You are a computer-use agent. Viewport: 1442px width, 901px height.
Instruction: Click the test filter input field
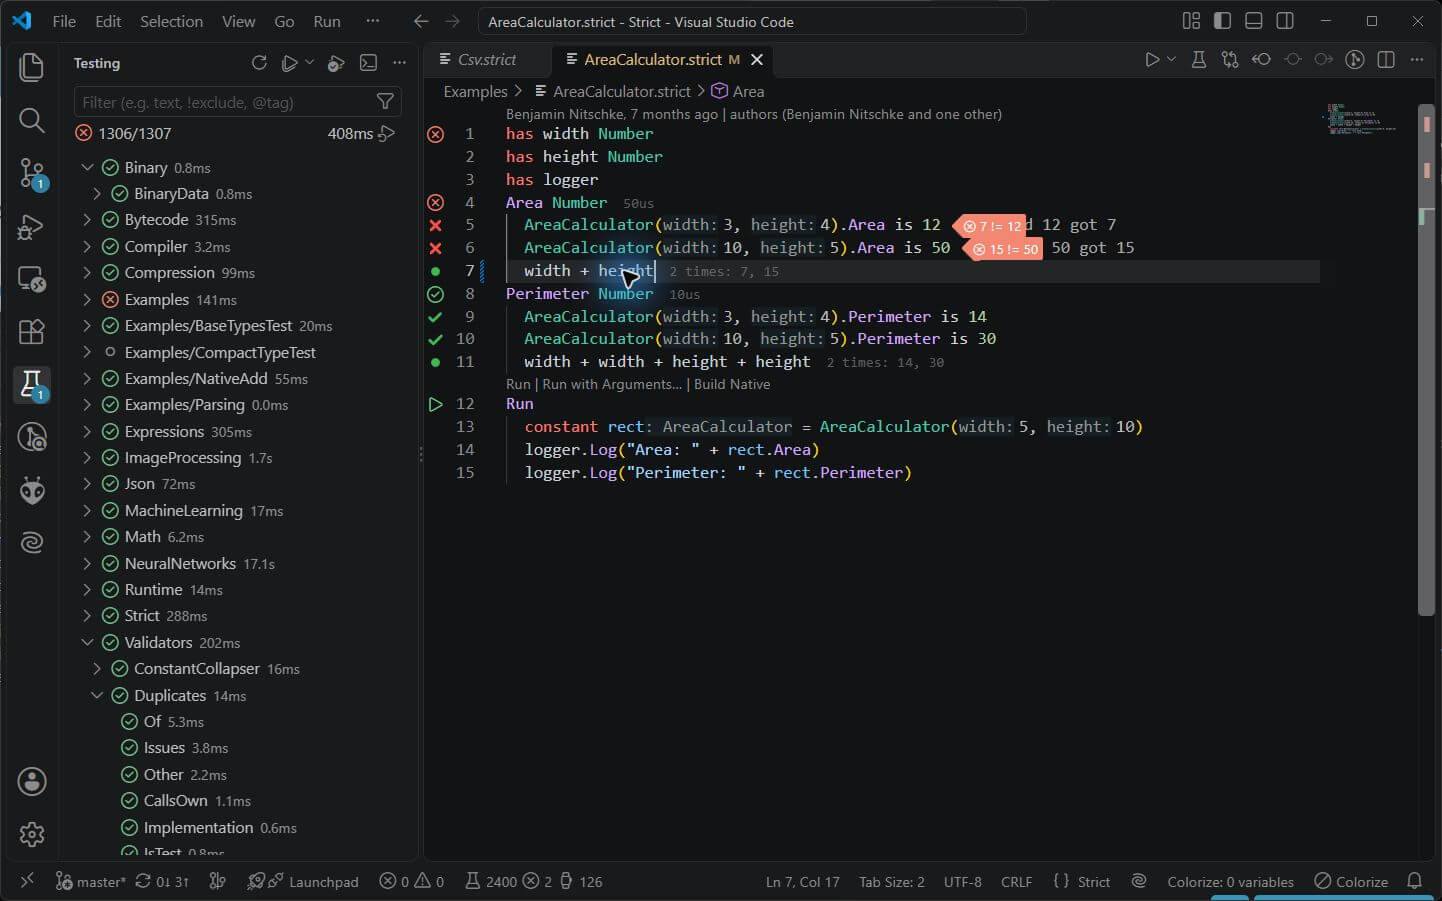(x=224, y=102)
